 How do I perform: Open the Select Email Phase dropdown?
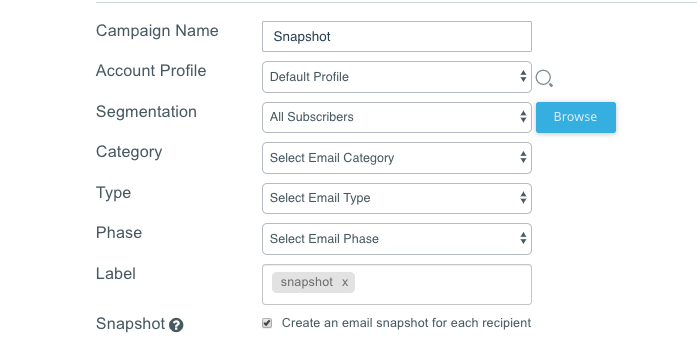(x=397, y=239)
